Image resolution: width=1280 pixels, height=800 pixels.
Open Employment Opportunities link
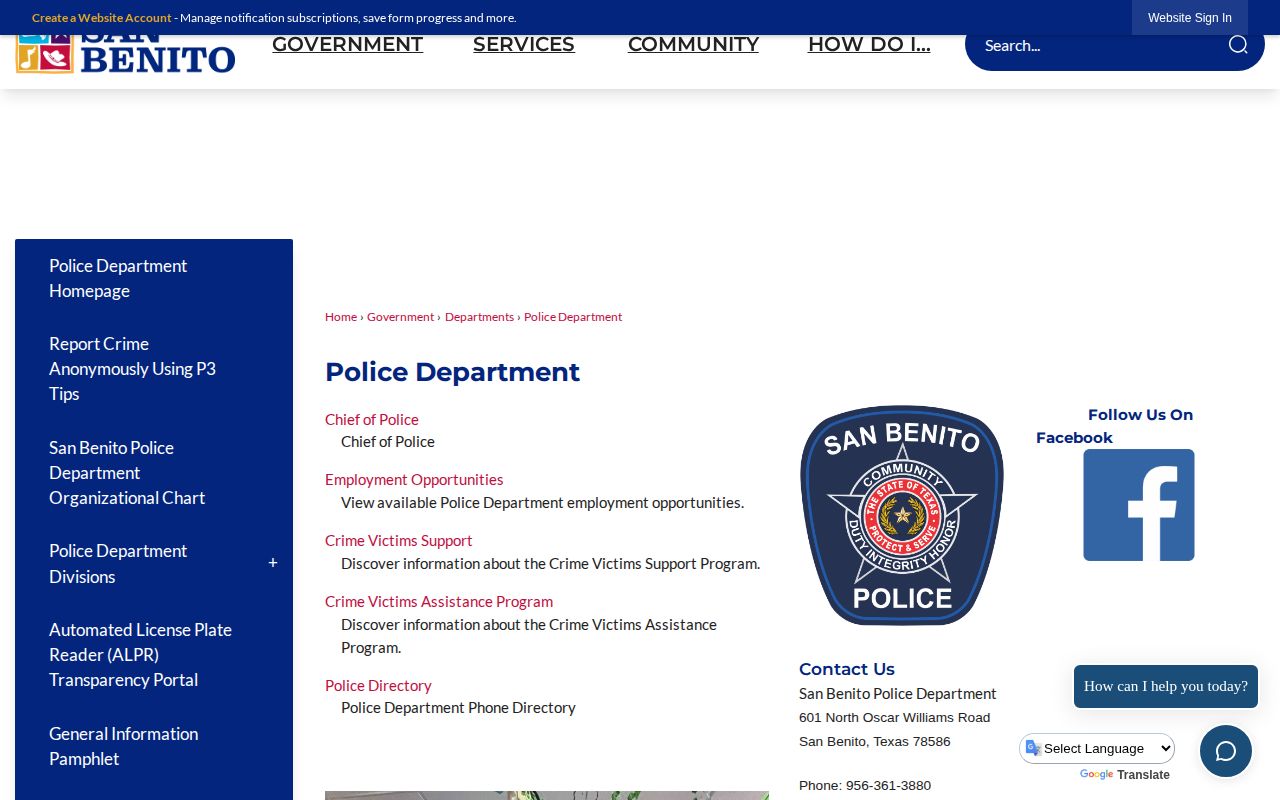(x=414, y=480)
